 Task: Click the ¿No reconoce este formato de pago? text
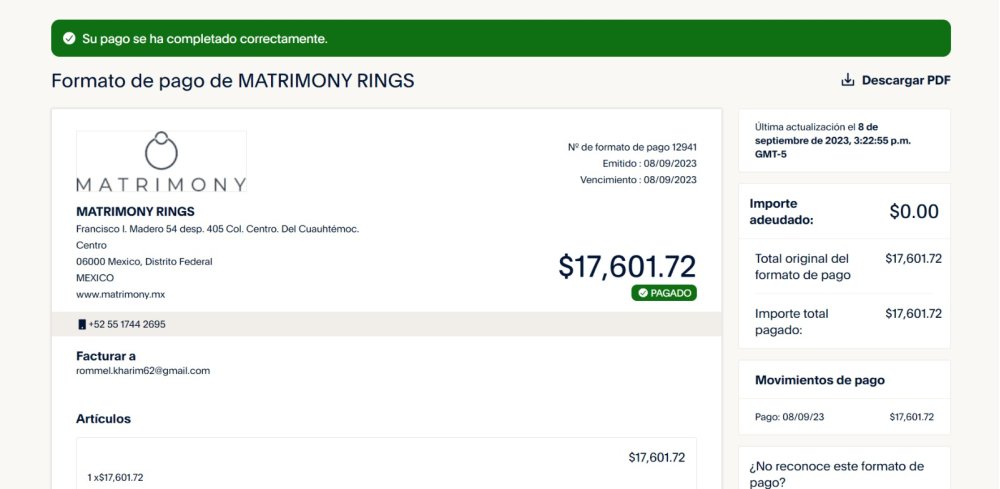click(836, 474)
